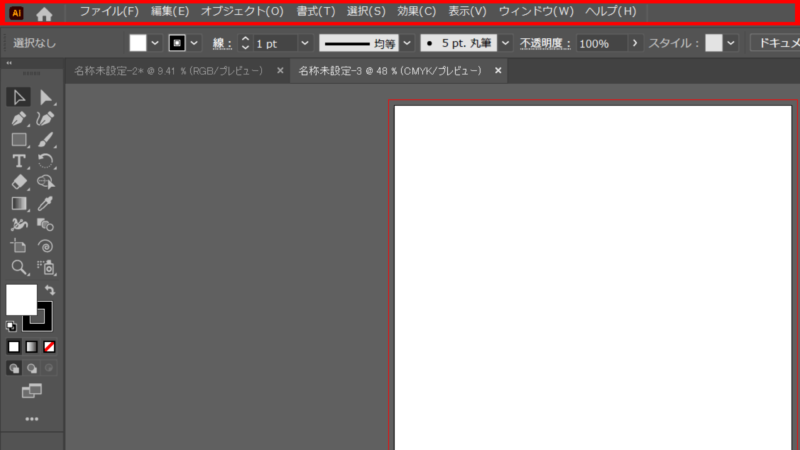Select the Rectangle tool
800x450 pixels.
tap(18, 140)
